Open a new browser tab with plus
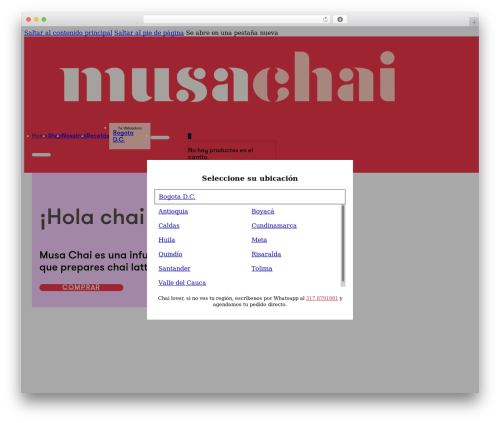This screenshot has height=423, width=500. tap(474, 22)
